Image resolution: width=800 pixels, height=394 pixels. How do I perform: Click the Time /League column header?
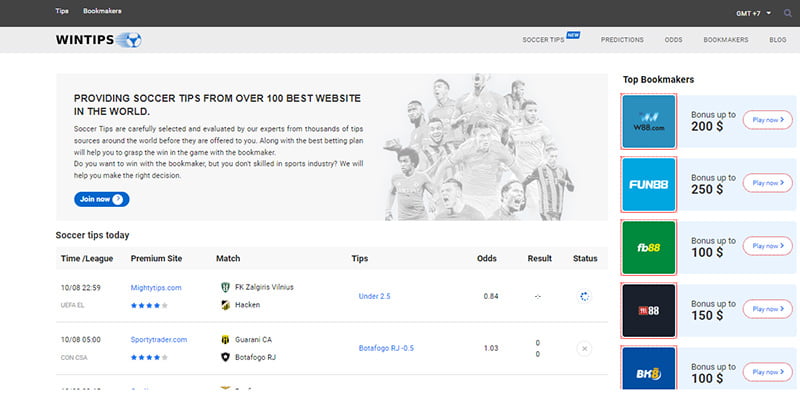pos(87,258)
